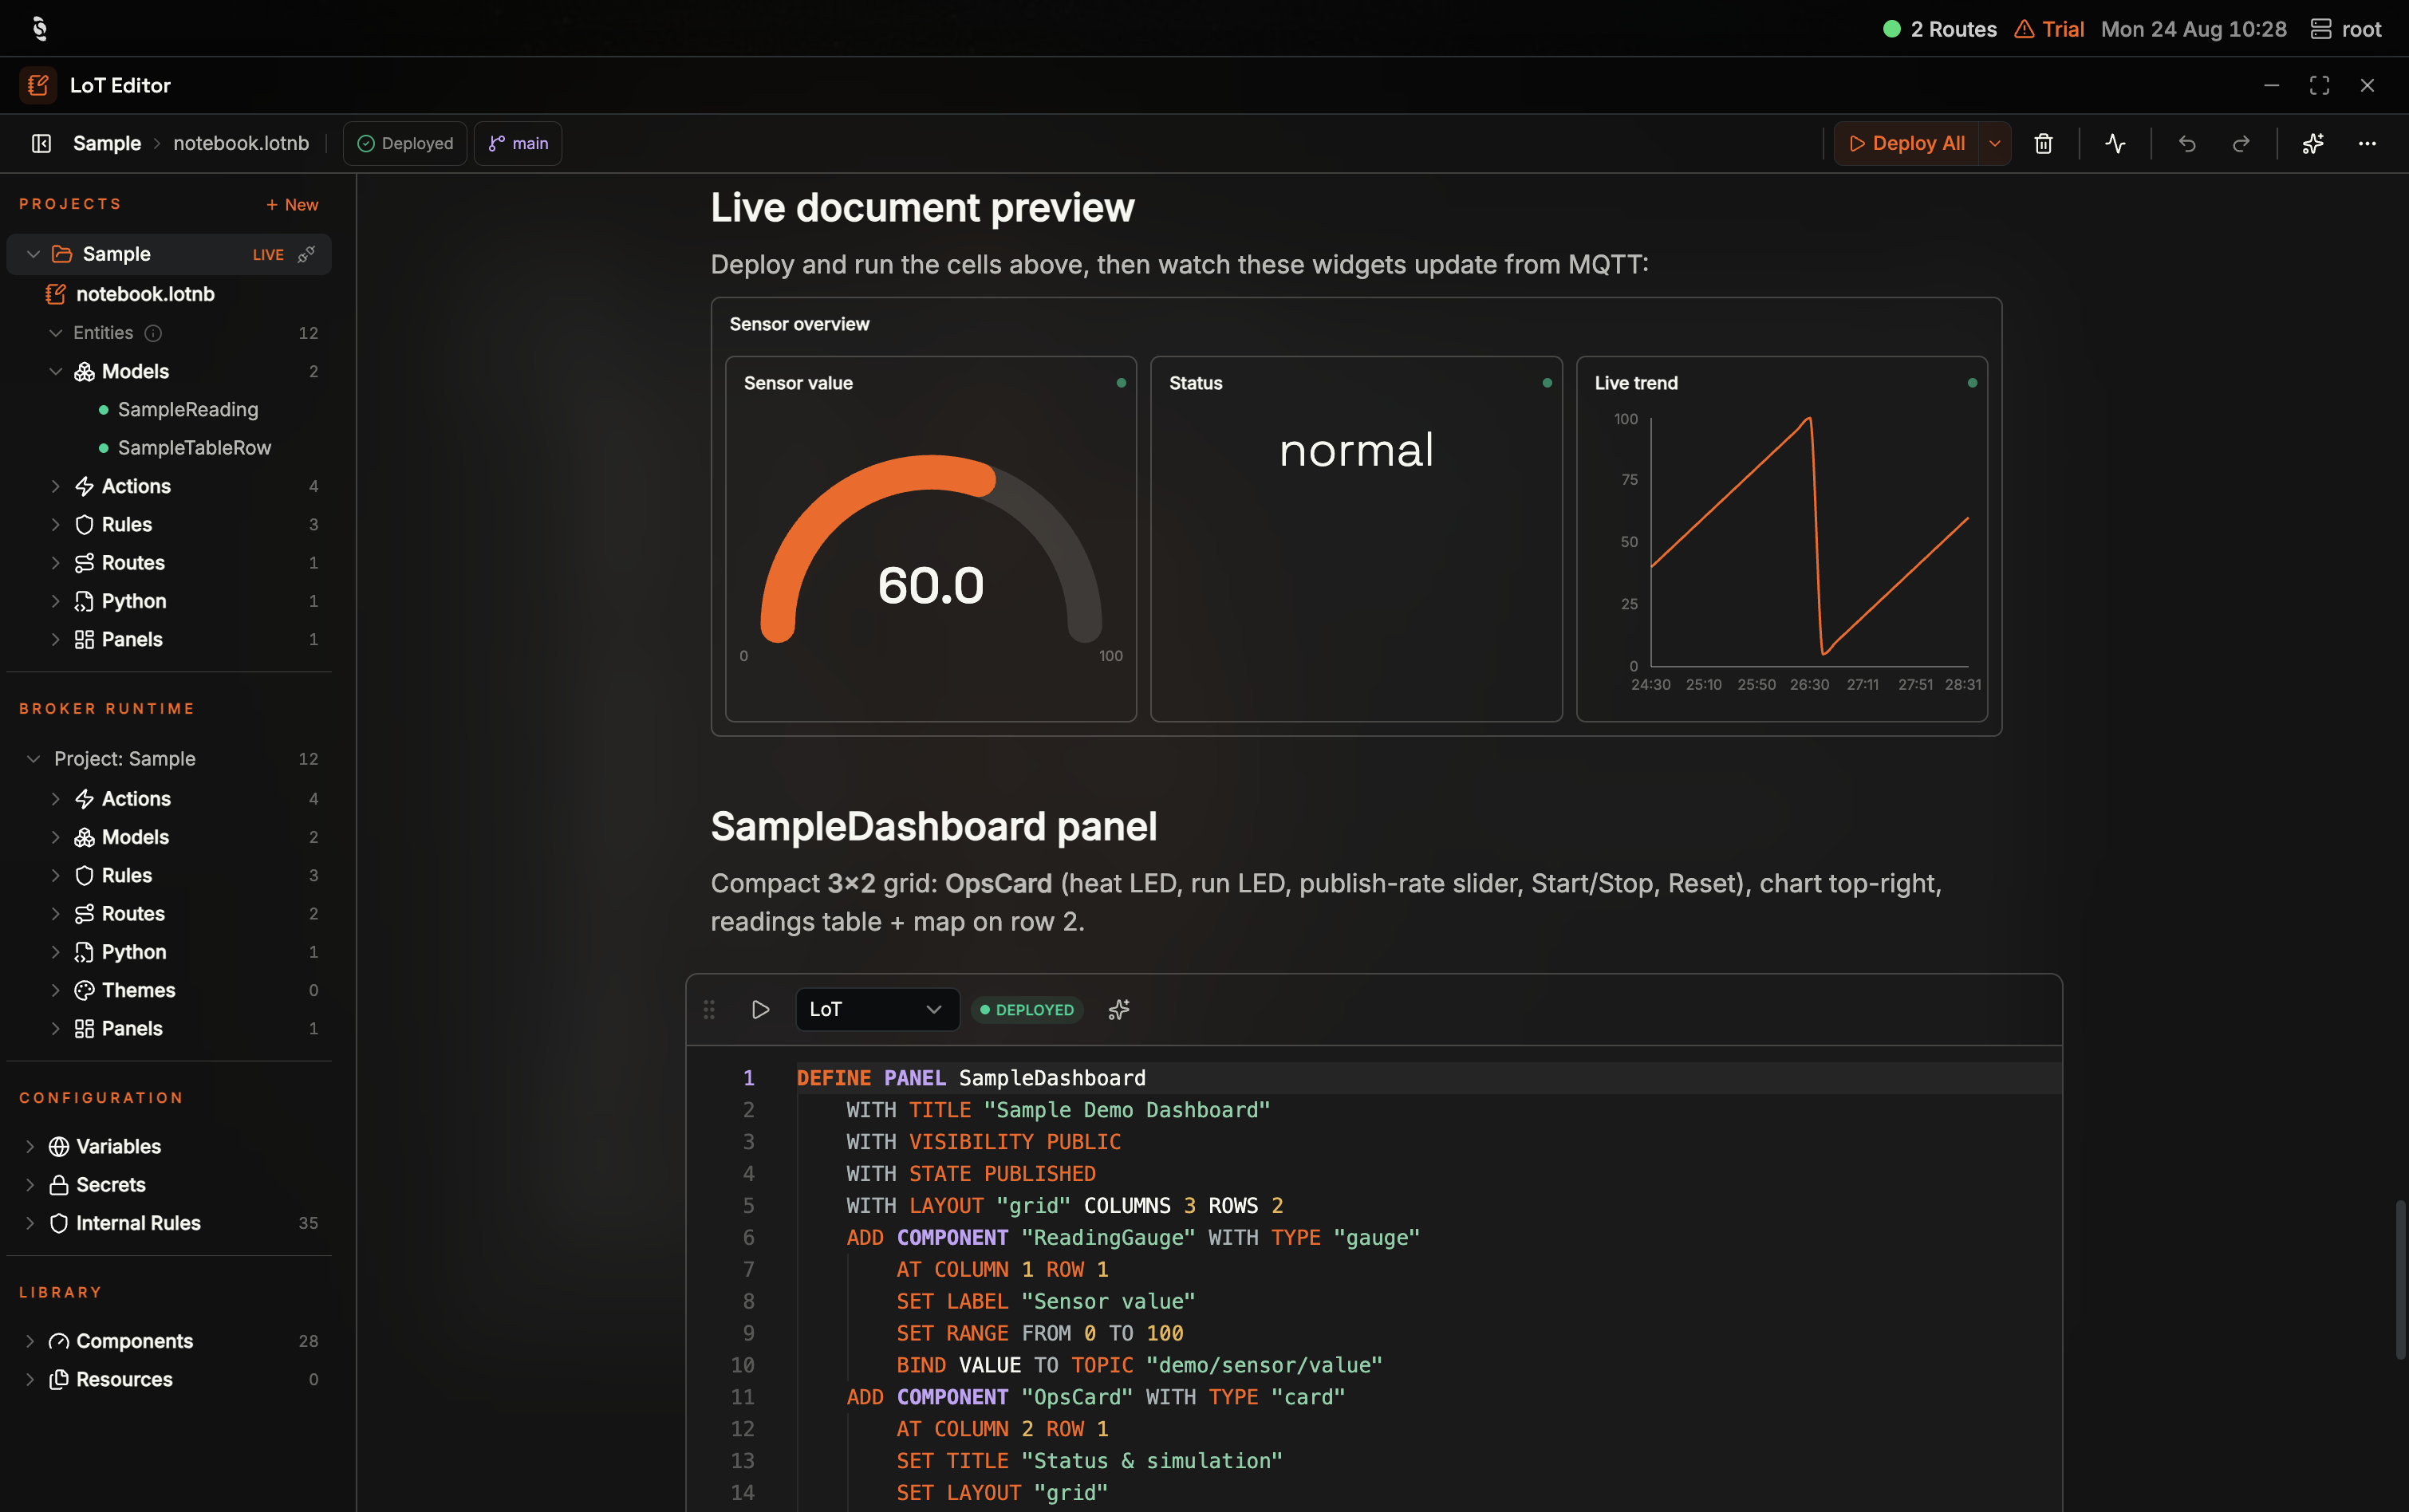The image size is (2409, 1512).
Task: Click the Entities info icon
Action: [153, 333]
